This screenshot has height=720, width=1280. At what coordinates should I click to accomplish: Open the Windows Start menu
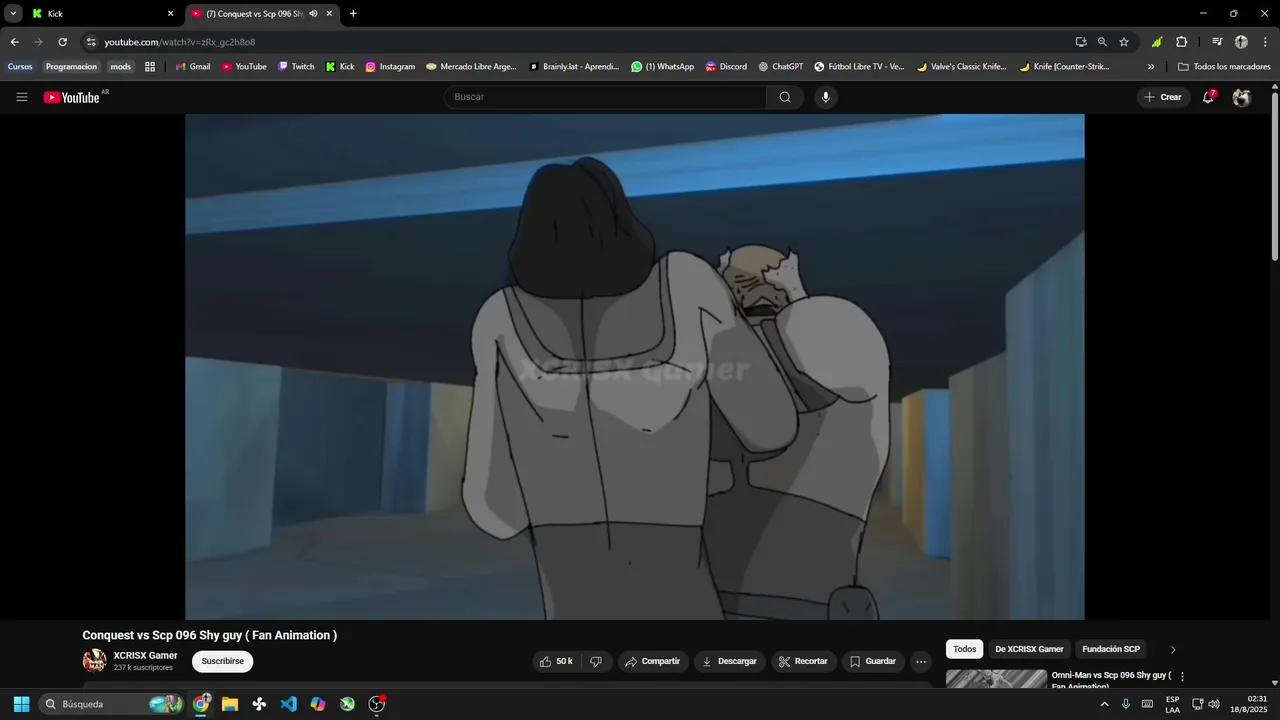tap(21, 704)
